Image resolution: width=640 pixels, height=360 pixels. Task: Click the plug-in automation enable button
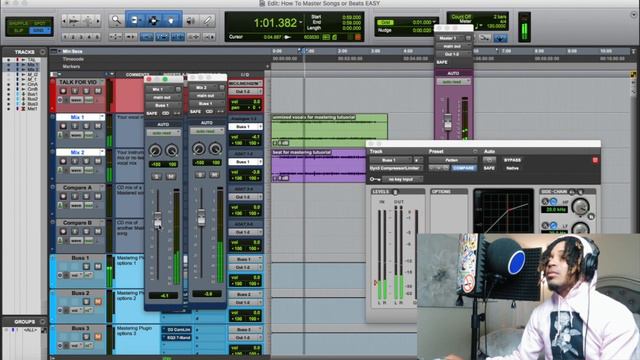[489, 160]
